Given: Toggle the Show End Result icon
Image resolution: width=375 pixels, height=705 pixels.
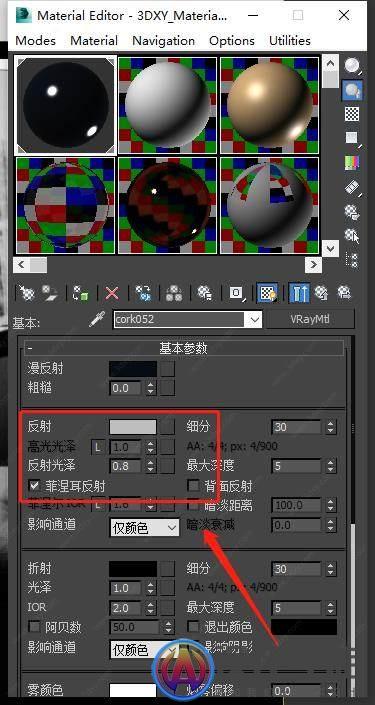Looking at the screenshot, I should coord(299,294).
